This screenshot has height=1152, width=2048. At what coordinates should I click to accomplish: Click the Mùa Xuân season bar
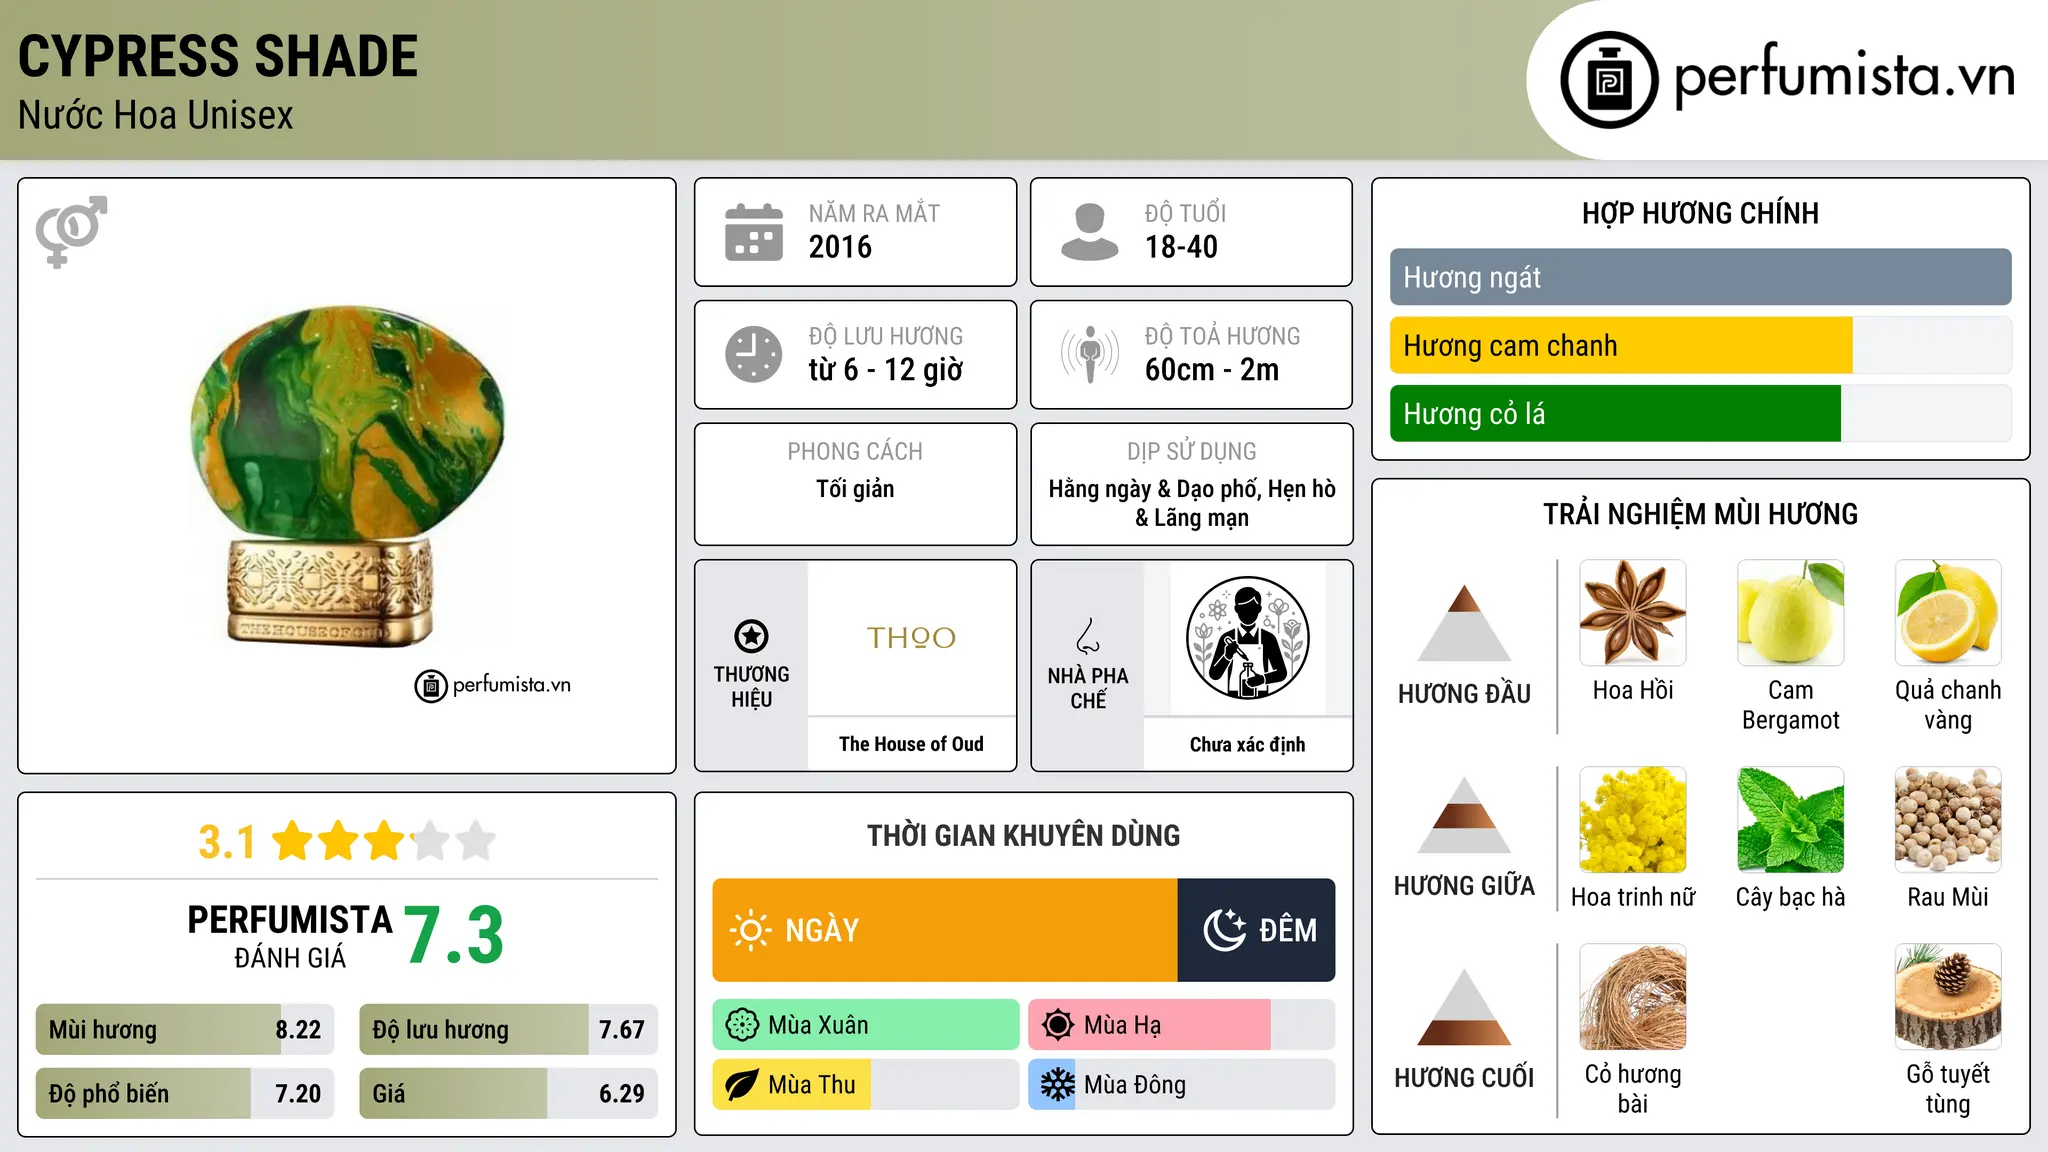tap(866, 1025)
